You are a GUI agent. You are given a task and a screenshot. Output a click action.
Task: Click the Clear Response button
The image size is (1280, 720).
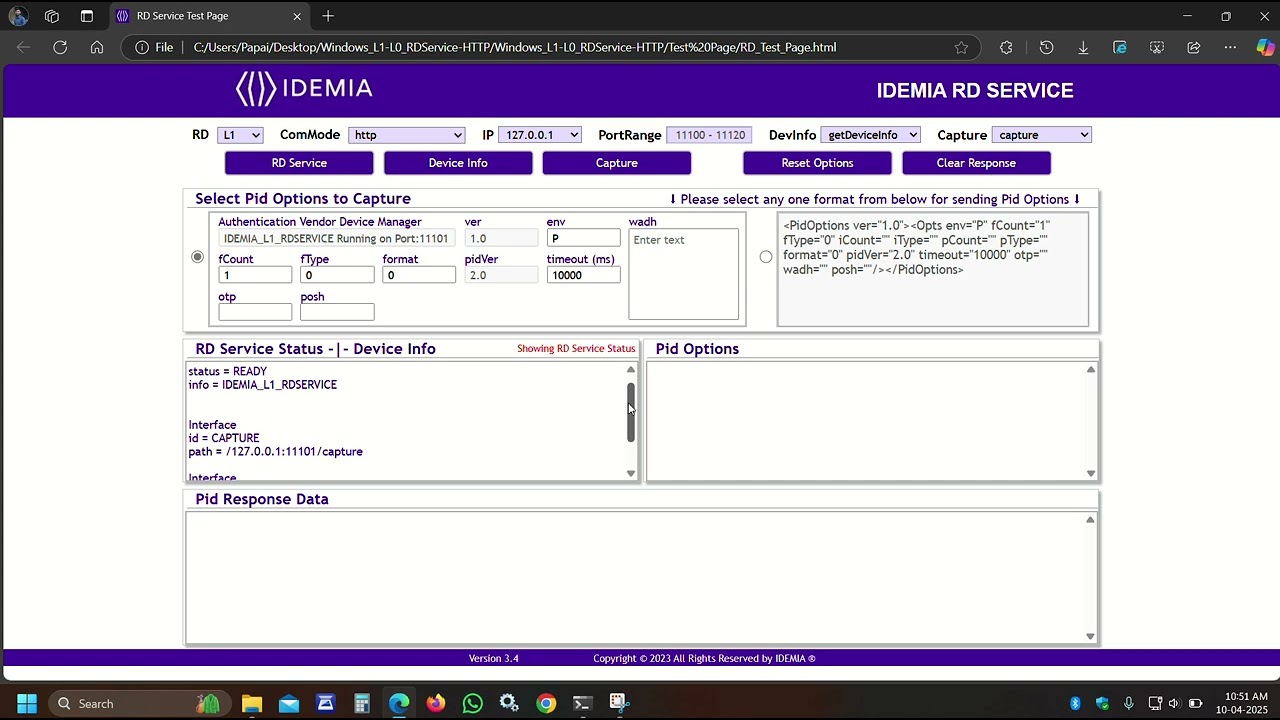click(x=976, y=163)
